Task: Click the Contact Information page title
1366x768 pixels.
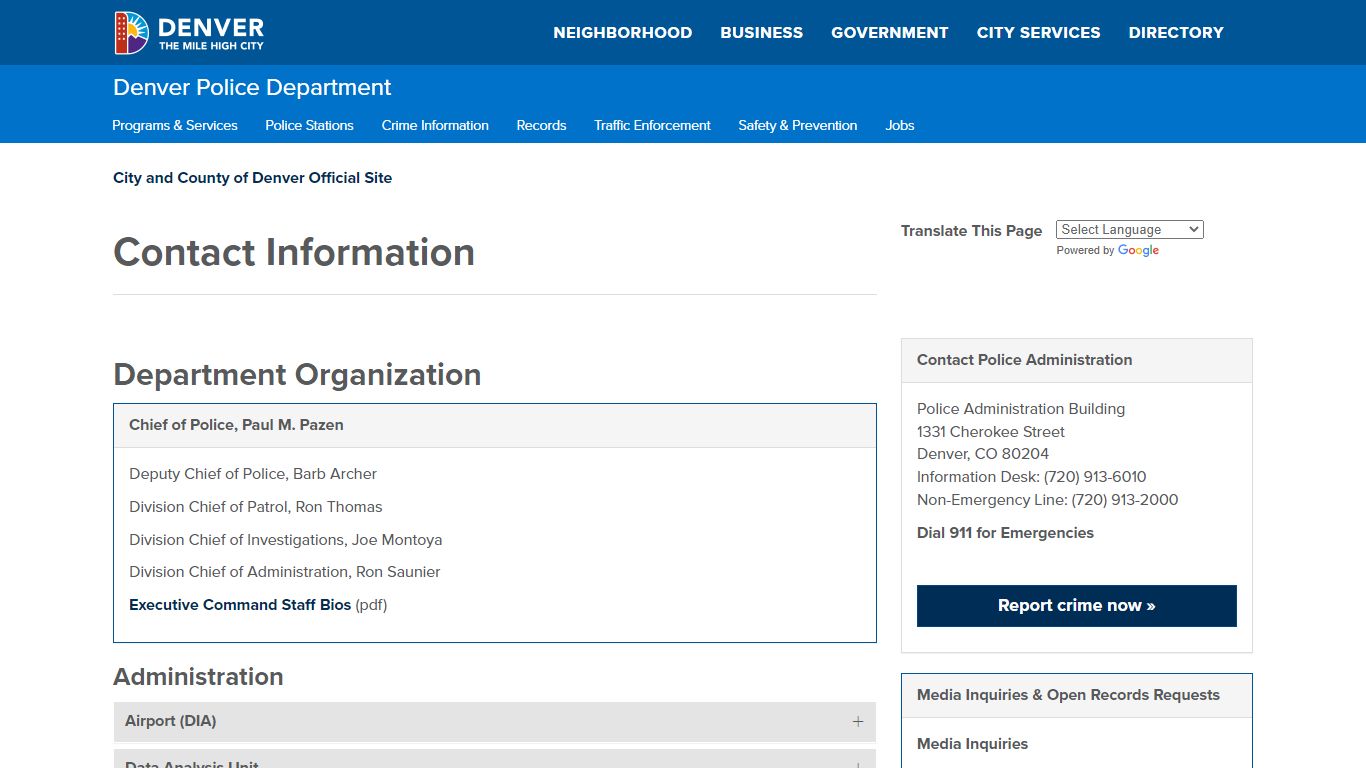Action: (294, 252)
